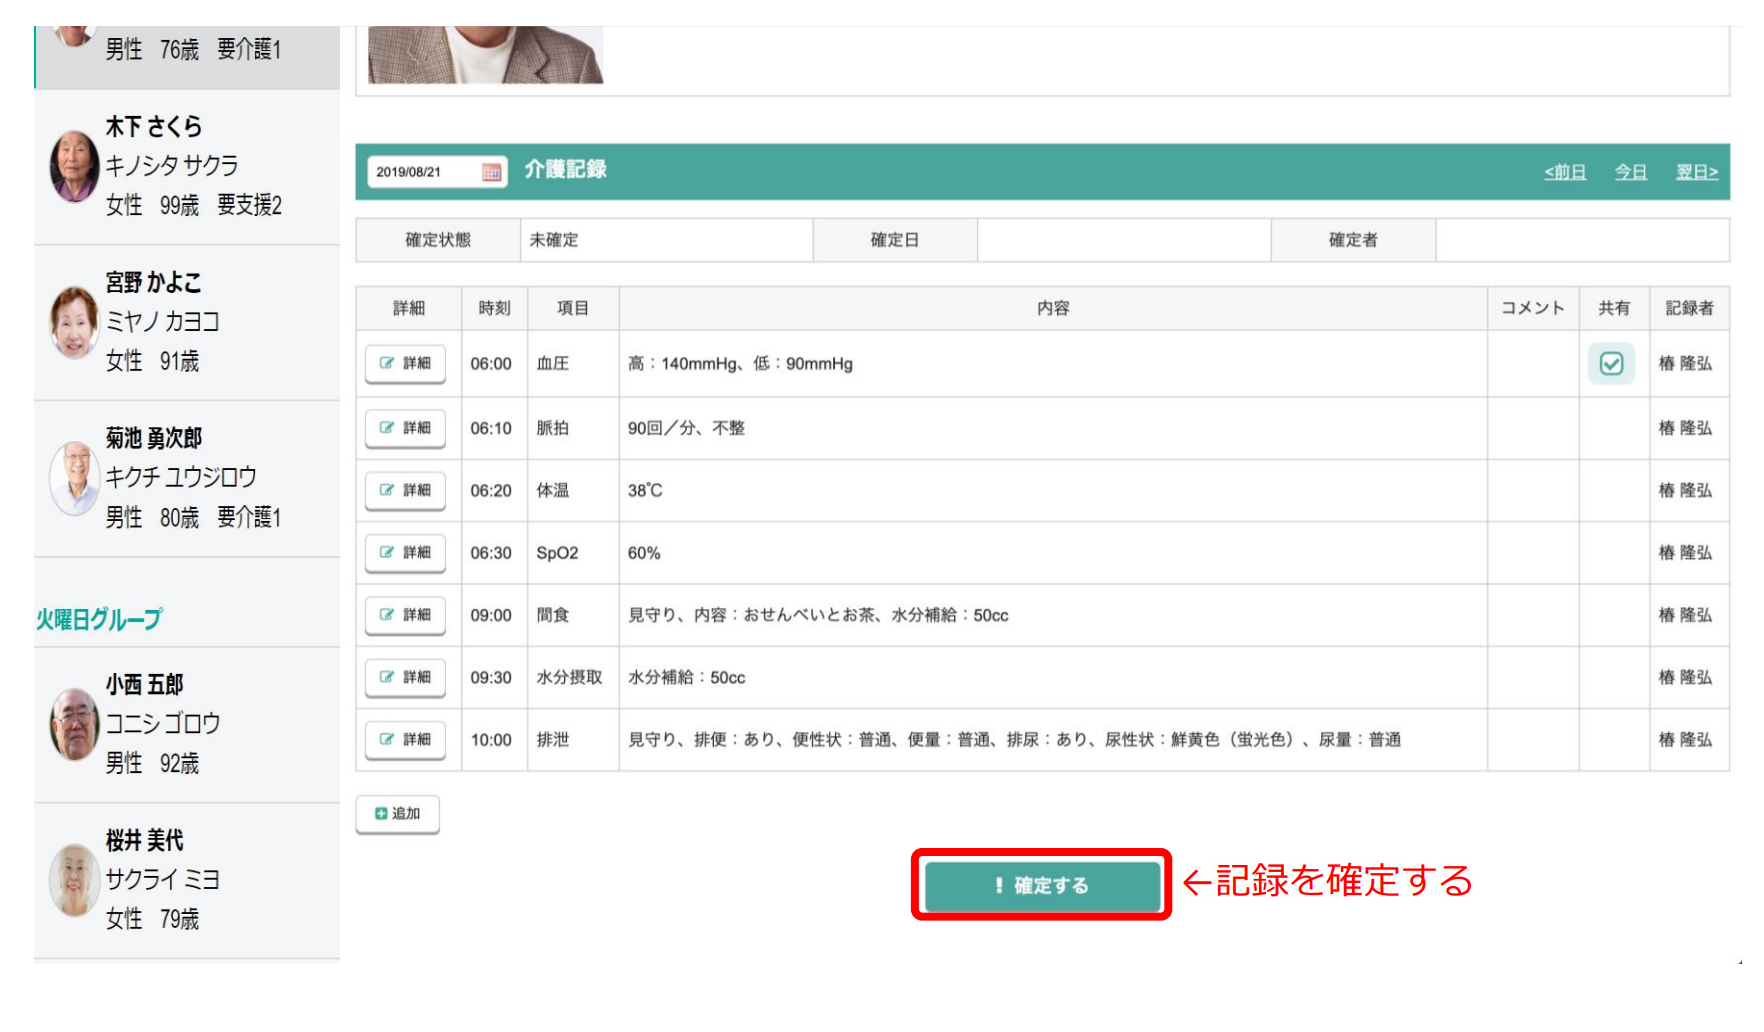Viewport: 1764px width, 1032px height.
Task: Open details for 09:00 snack record
Action: pyautogui.click(x=405, y=615)
